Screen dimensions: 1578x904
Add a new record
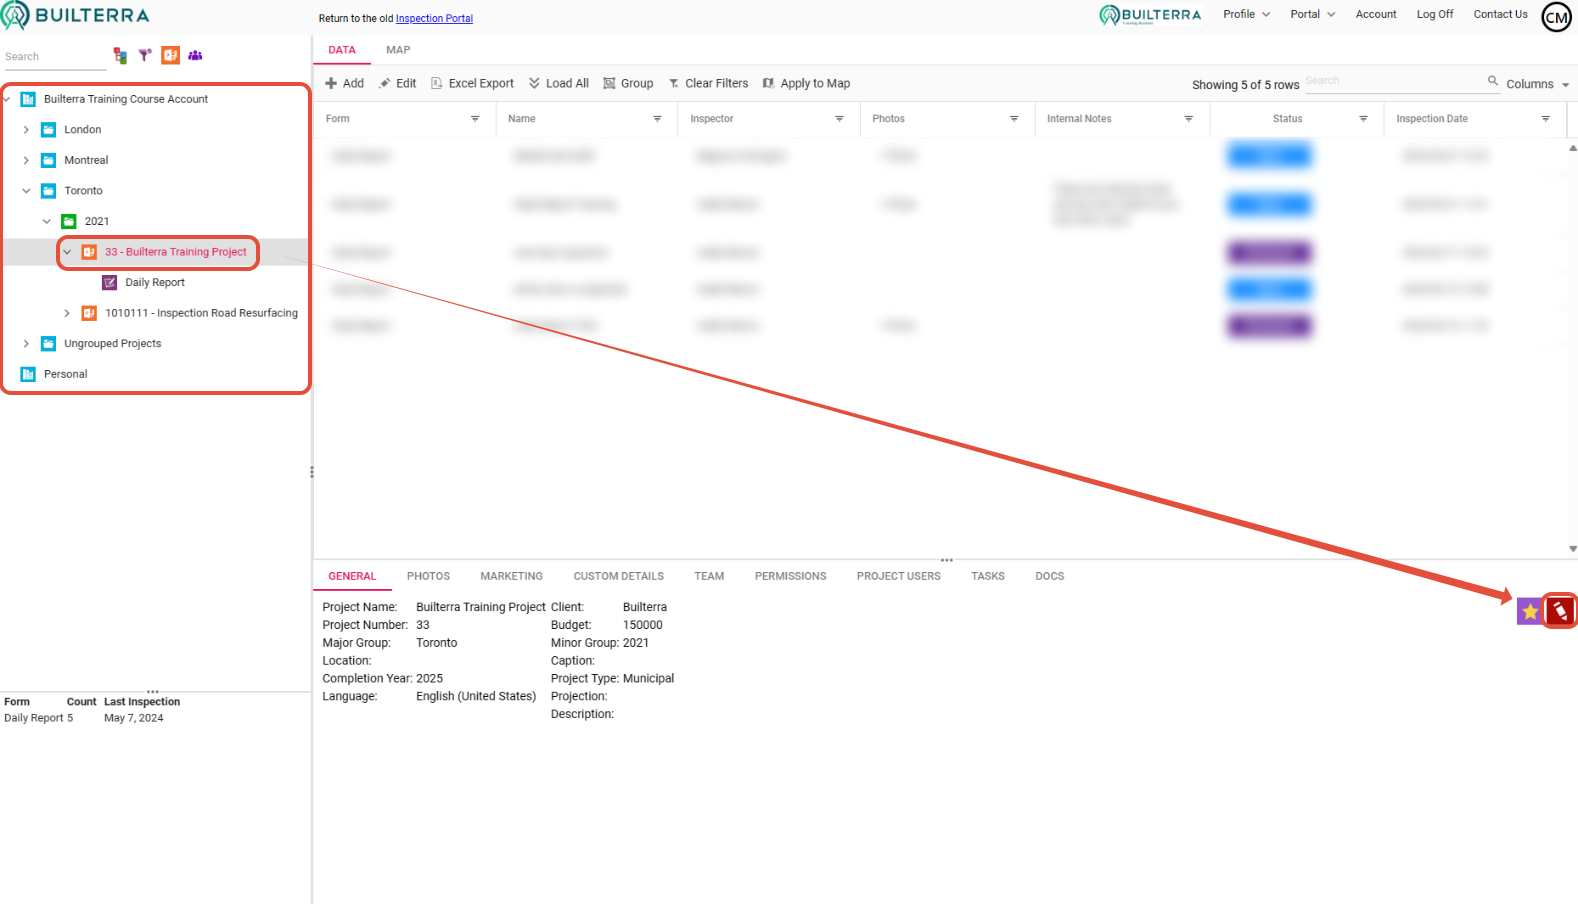[344, 84]
